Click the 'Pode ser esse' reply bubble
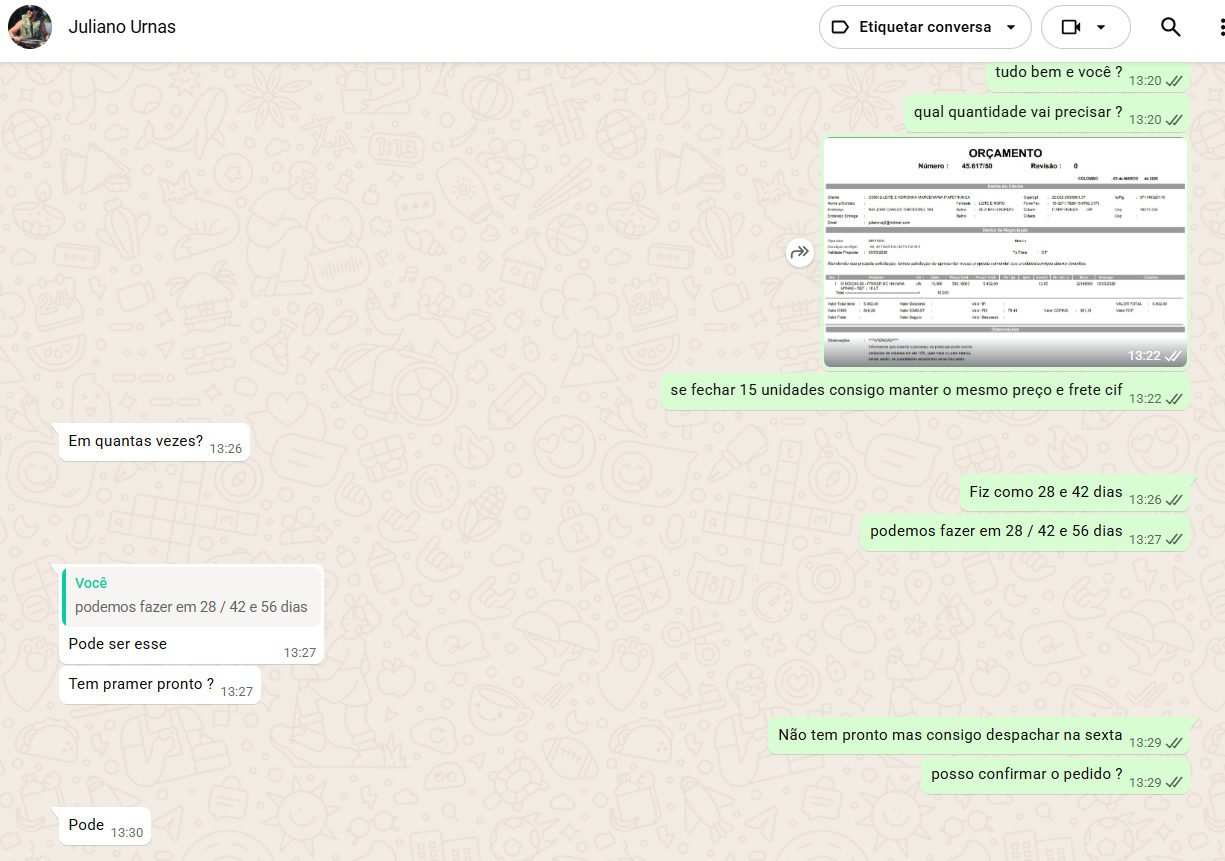The height and width of the screenshot is (861, 1225). 118,644
